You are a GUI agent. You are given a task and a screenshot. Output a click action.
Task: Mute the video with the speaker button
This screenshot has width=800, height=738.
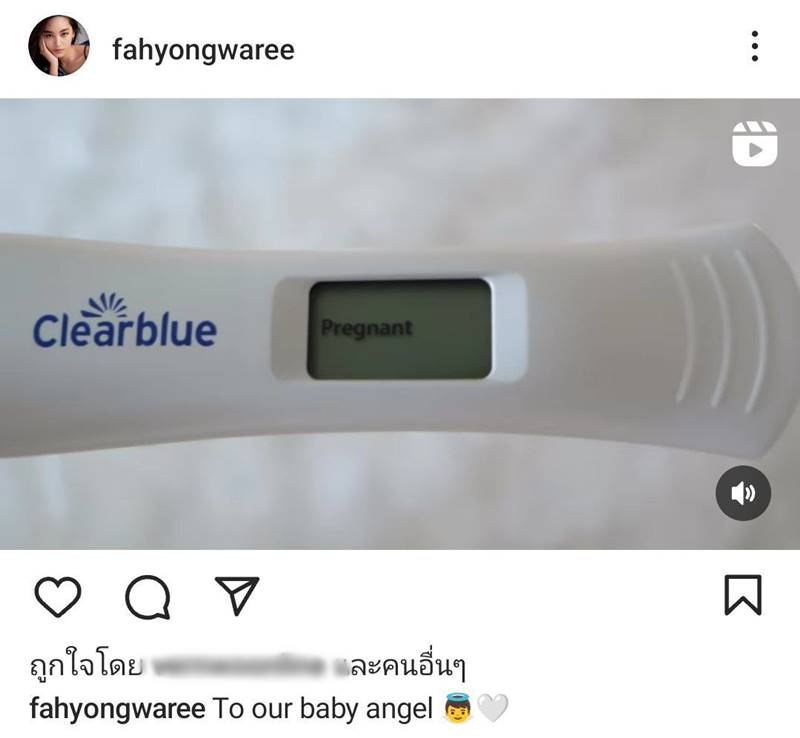[743, 493]
